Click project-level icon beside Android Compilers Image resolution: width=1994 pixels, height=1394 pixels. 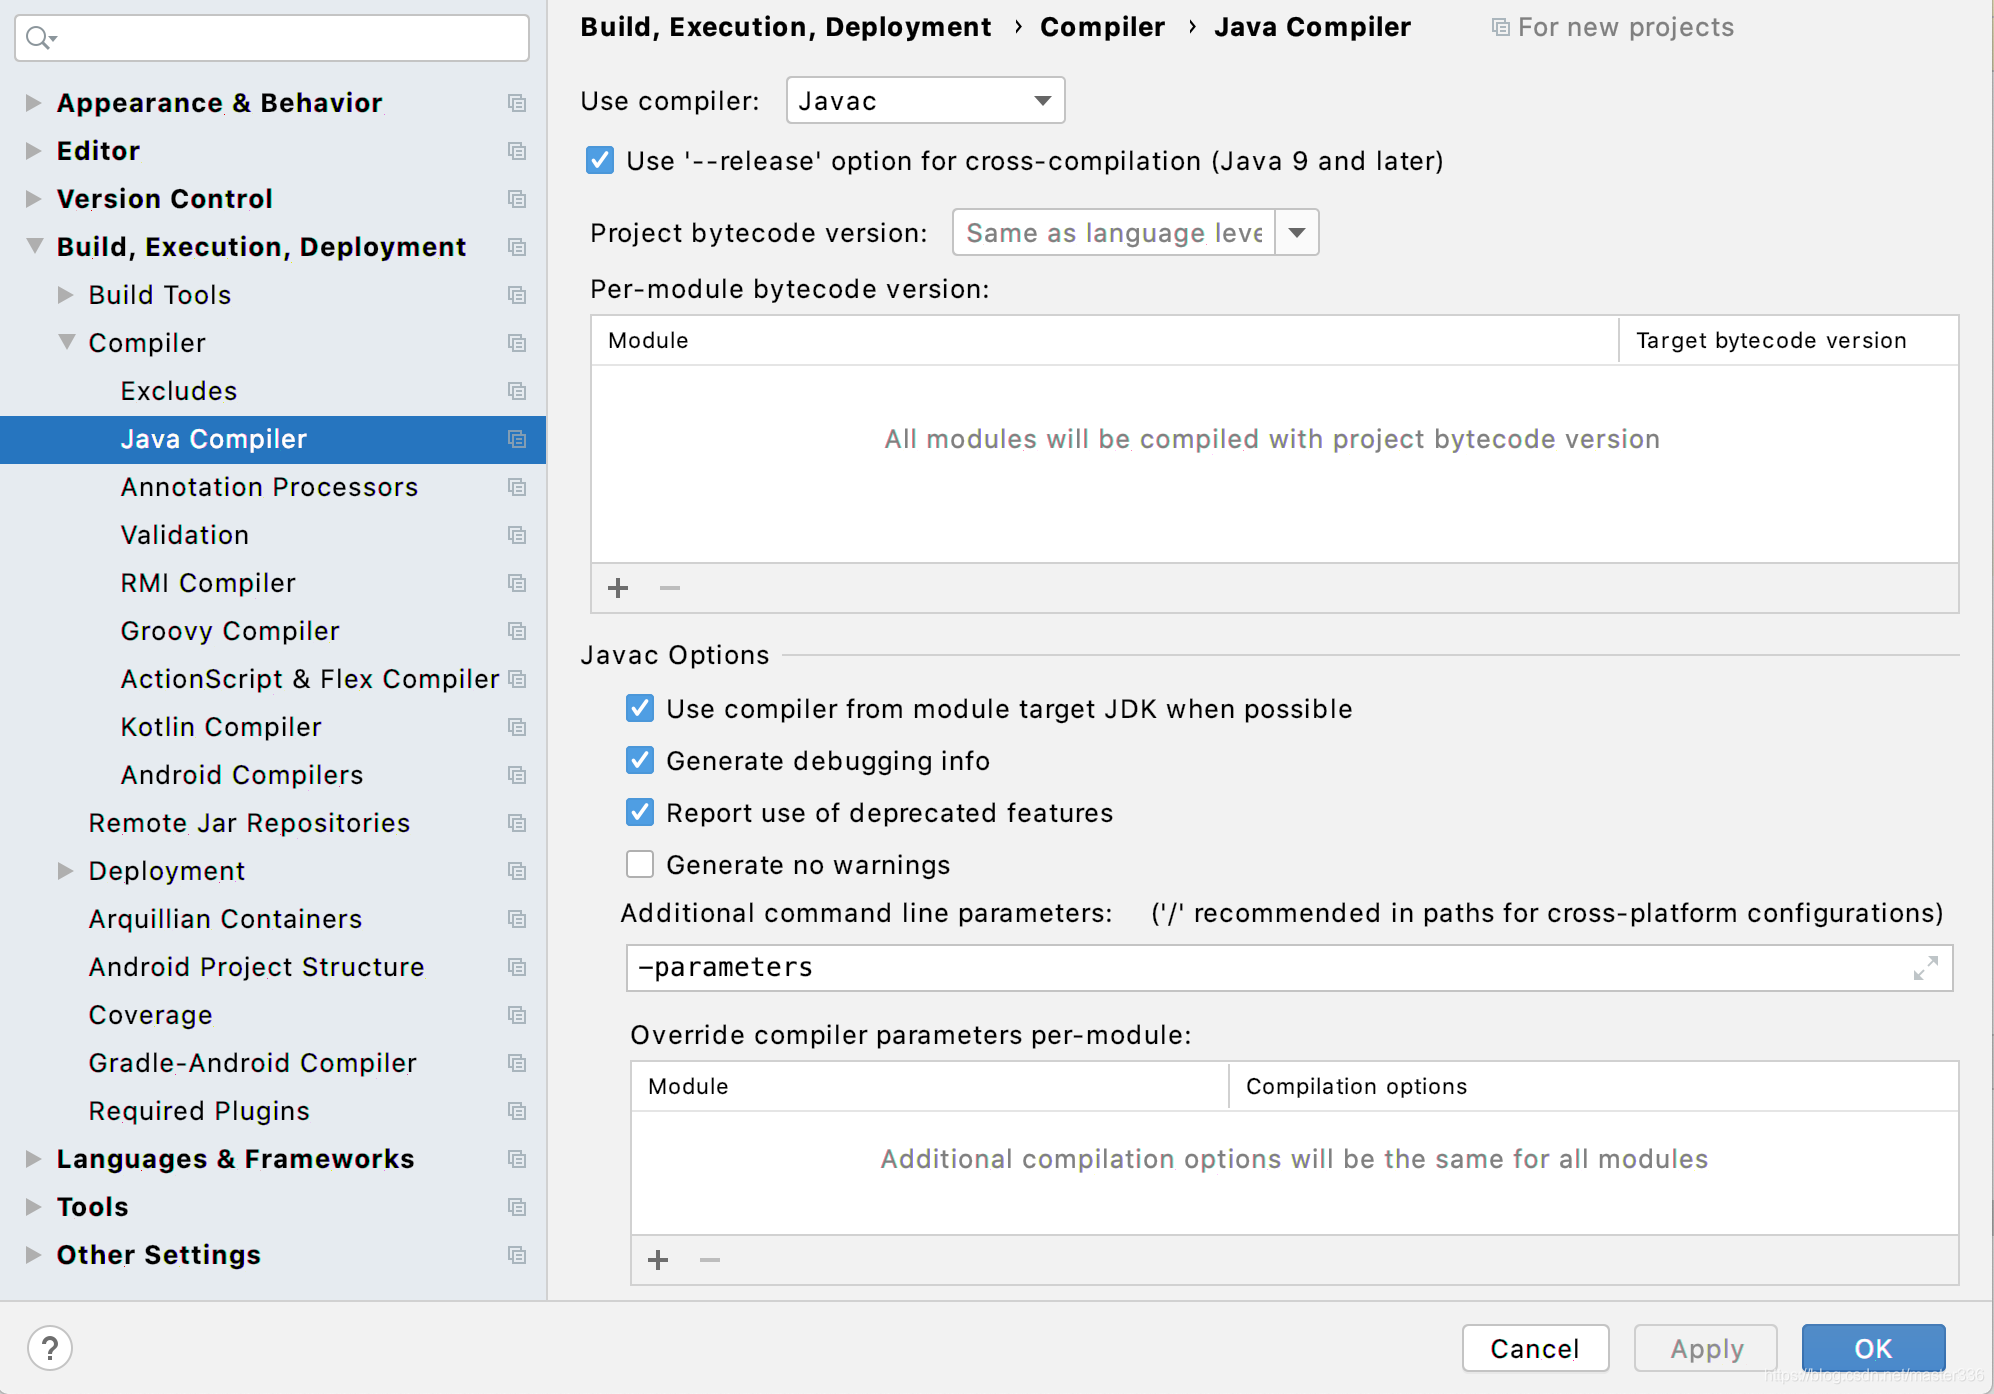[x=517, y=775]
